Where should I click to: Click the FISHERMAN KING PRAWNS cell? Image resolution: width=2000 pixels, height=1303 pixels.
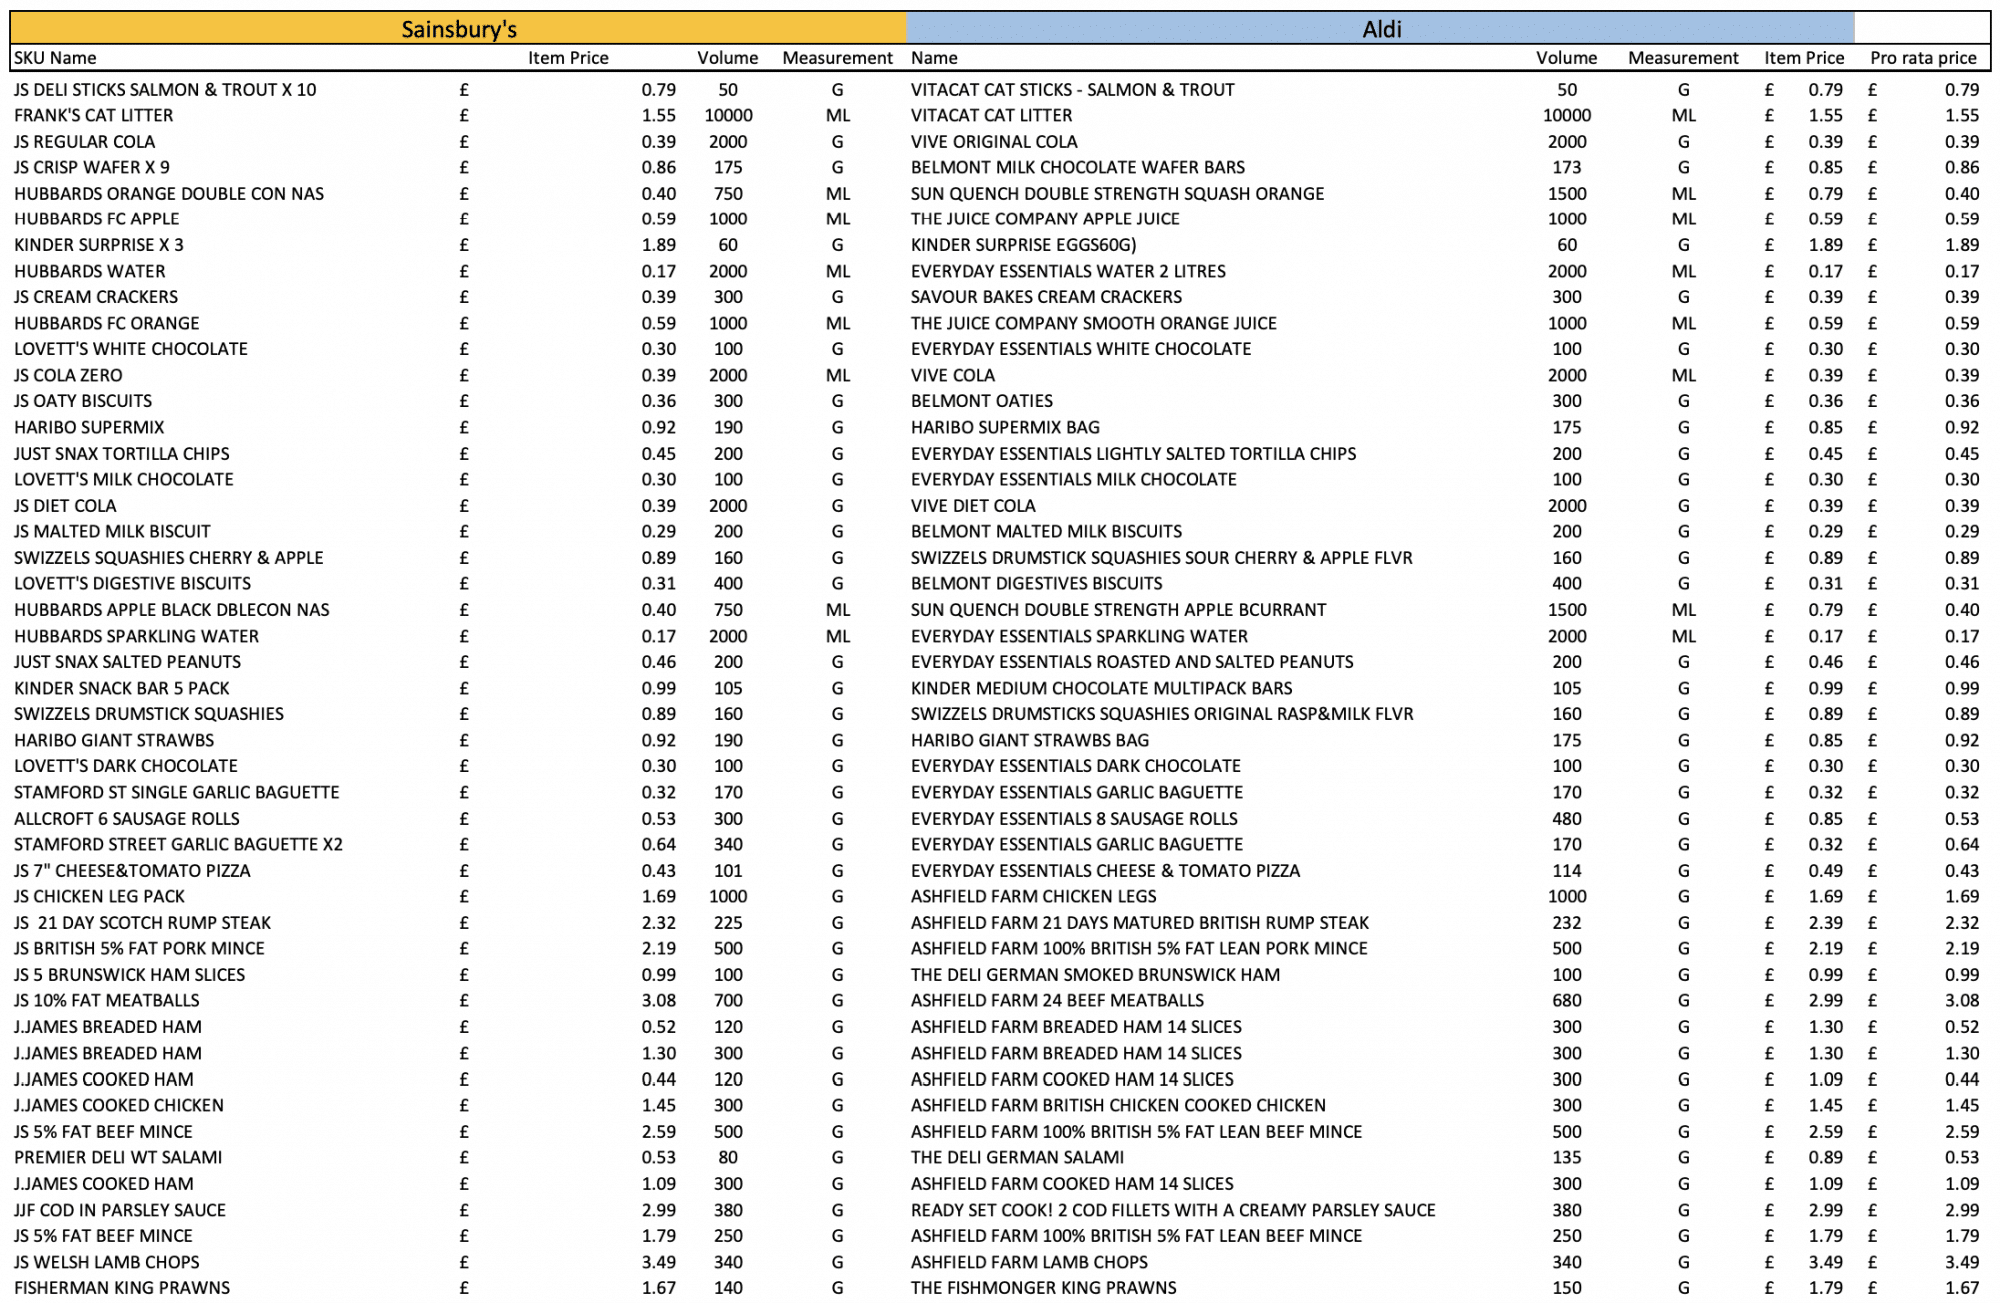coord(121,1289)
